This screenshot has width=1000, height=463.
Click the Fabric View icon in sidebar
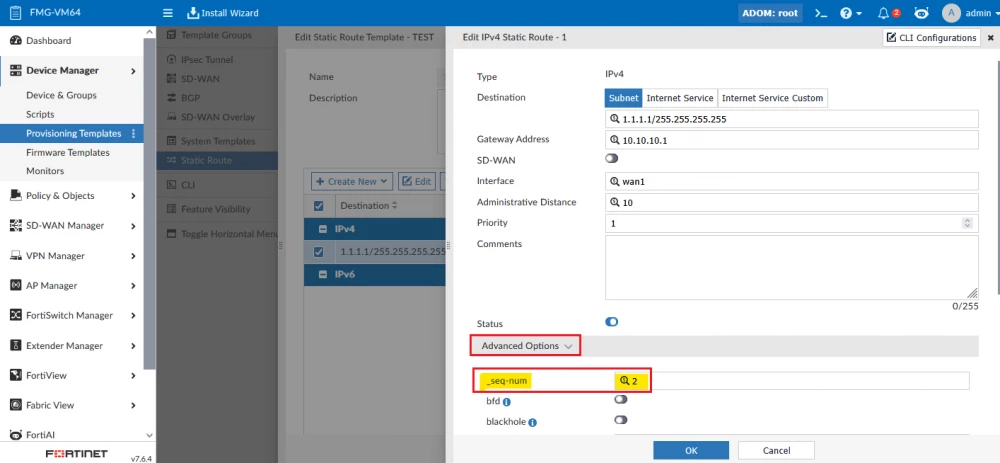point(15,405)
